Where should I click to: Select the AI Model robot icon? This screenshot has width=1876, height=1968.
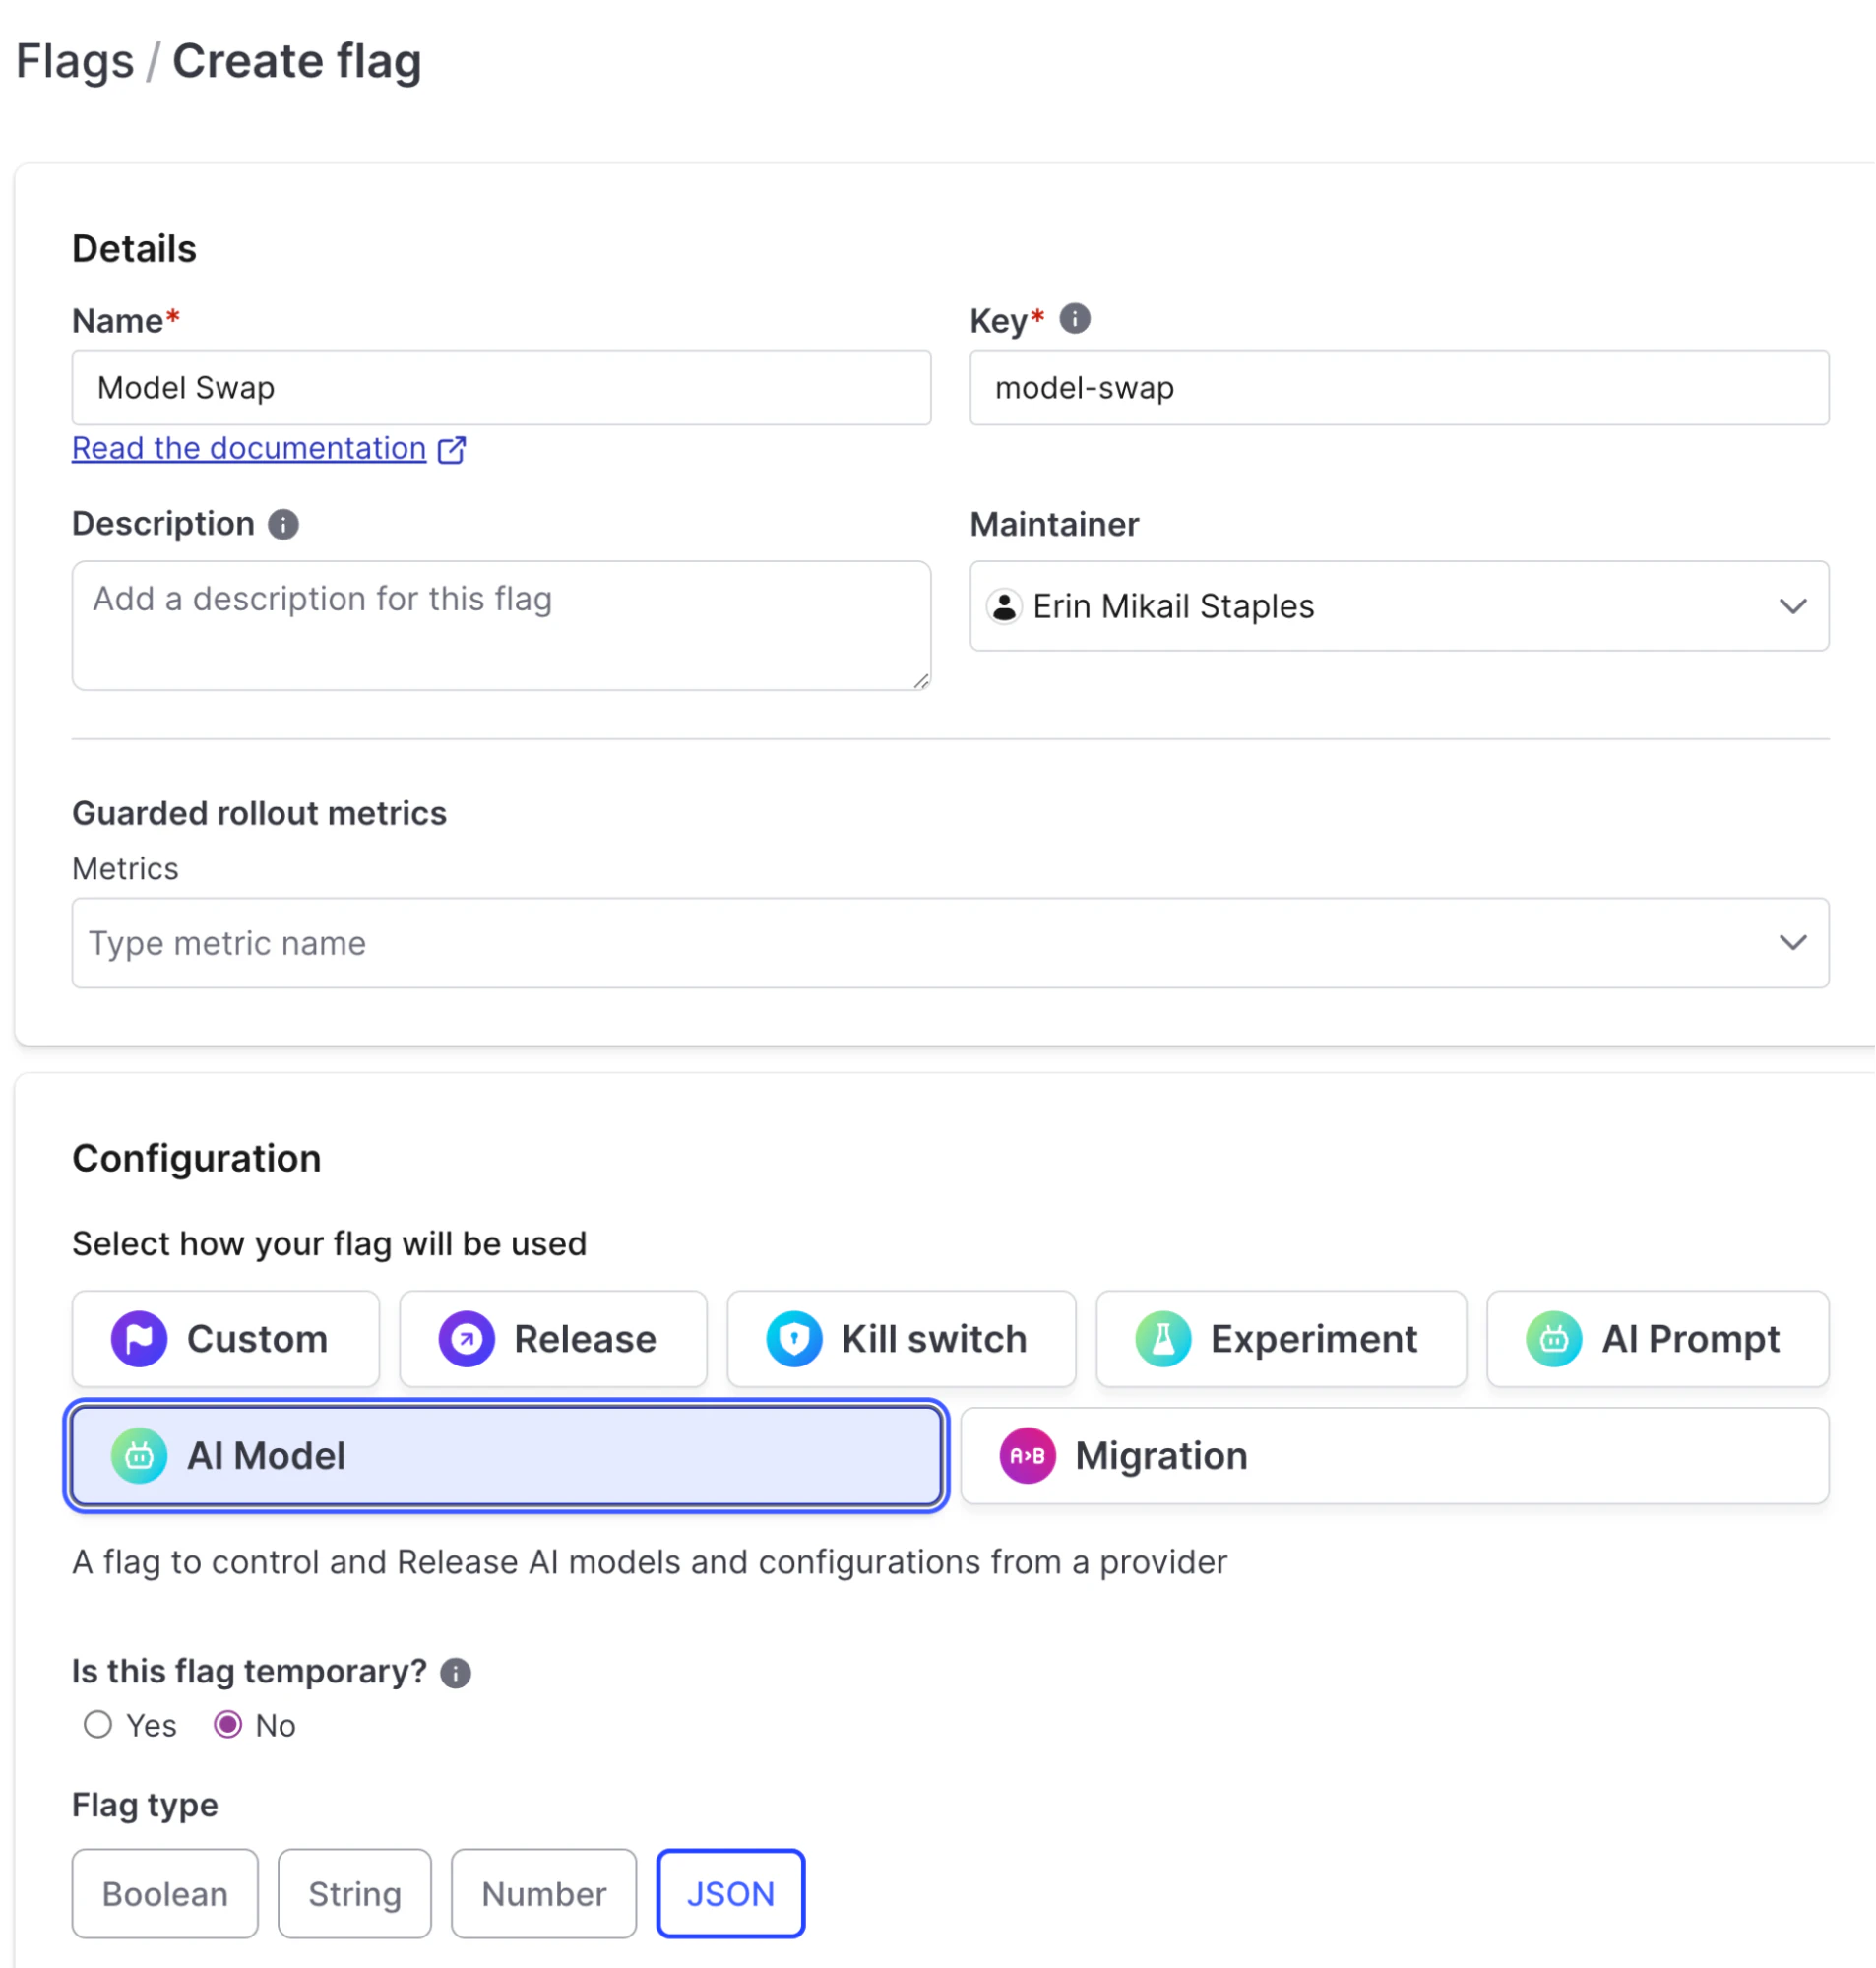(x=139, y=1456)
